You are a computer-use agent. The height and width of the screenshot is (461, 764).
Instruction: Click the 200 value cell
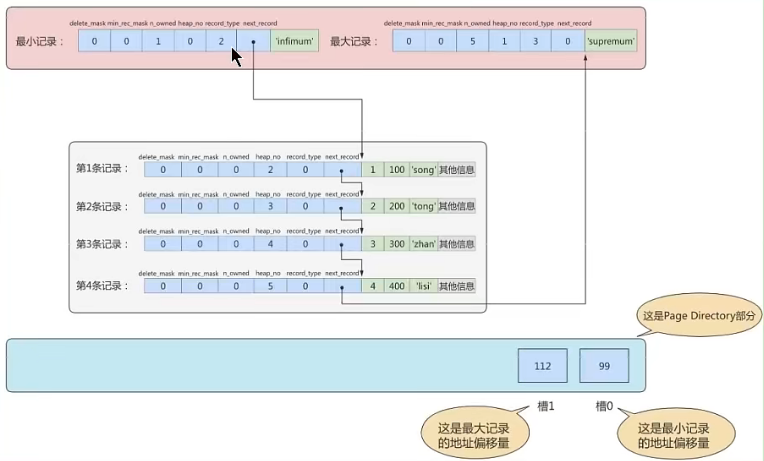pos(397,206)
